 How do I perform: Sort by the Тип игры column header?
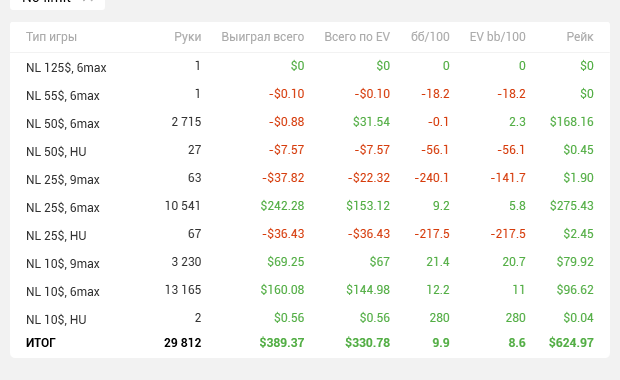pos(51,37)
